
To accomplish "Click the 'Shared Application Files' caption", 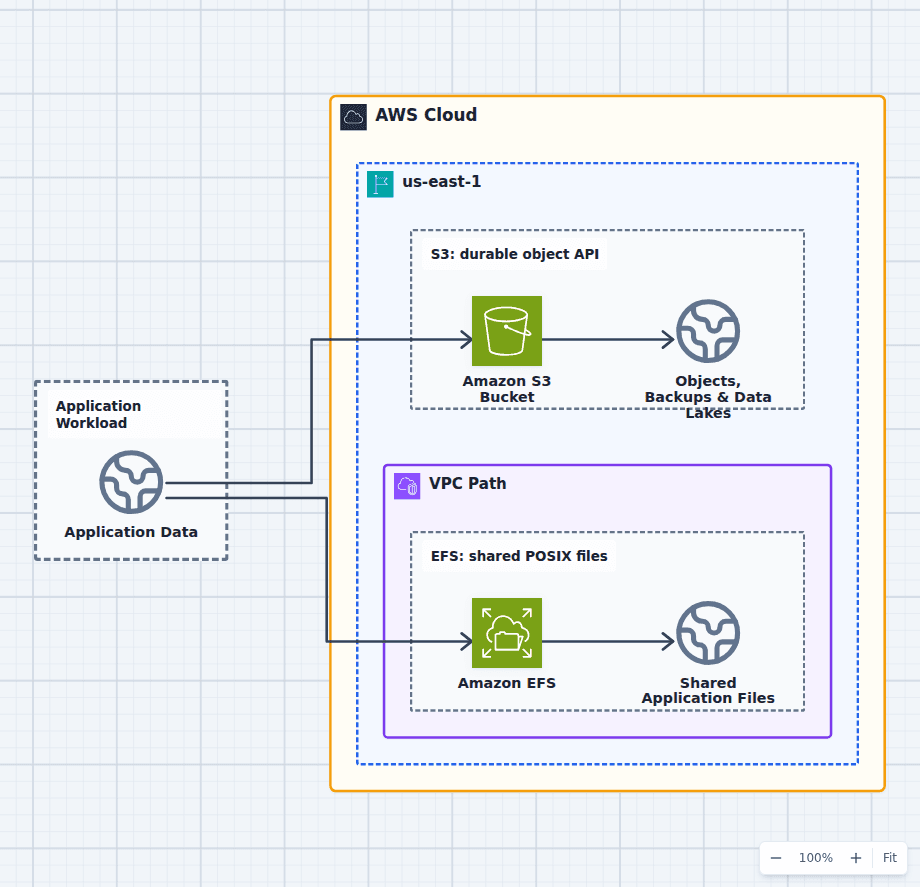I will point(708,690).
